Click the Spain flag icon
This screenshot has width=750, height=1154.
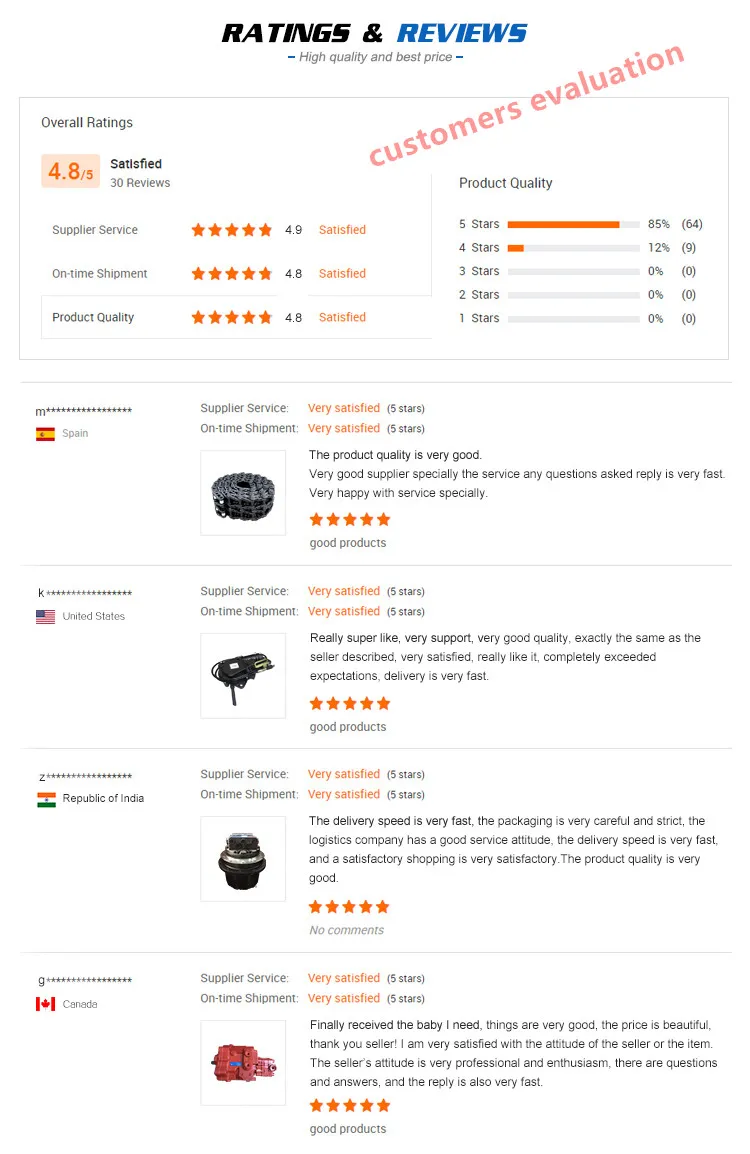[45, 434]
